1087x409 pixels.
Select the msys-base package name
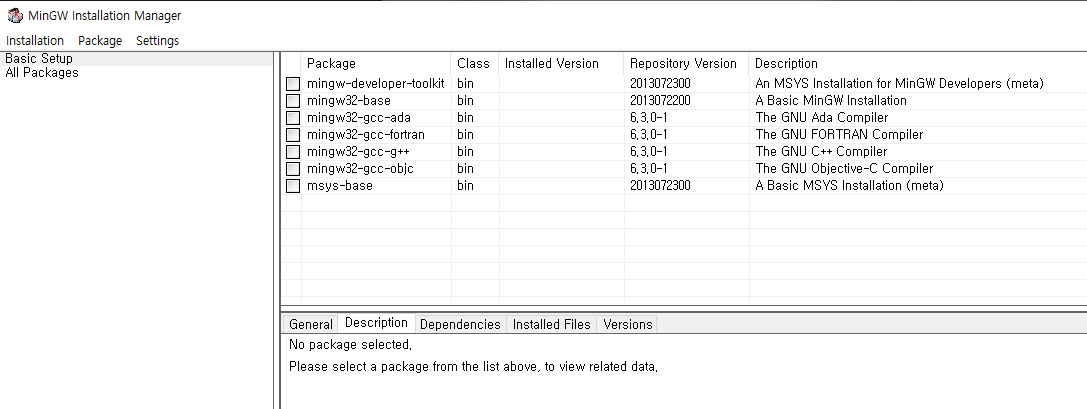(x=340, y=186)
